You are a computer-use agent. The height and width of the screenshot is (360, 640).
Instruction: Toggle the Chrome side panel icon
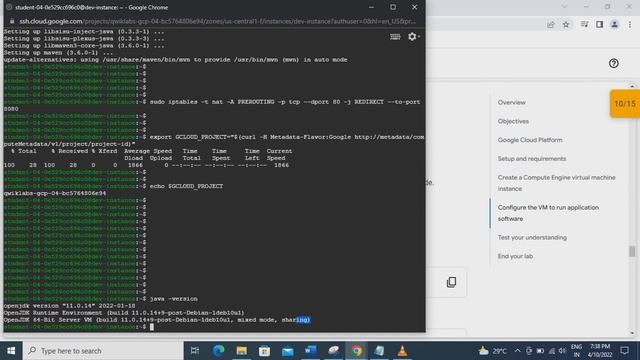pyautogui.click(x=599, y=24)
